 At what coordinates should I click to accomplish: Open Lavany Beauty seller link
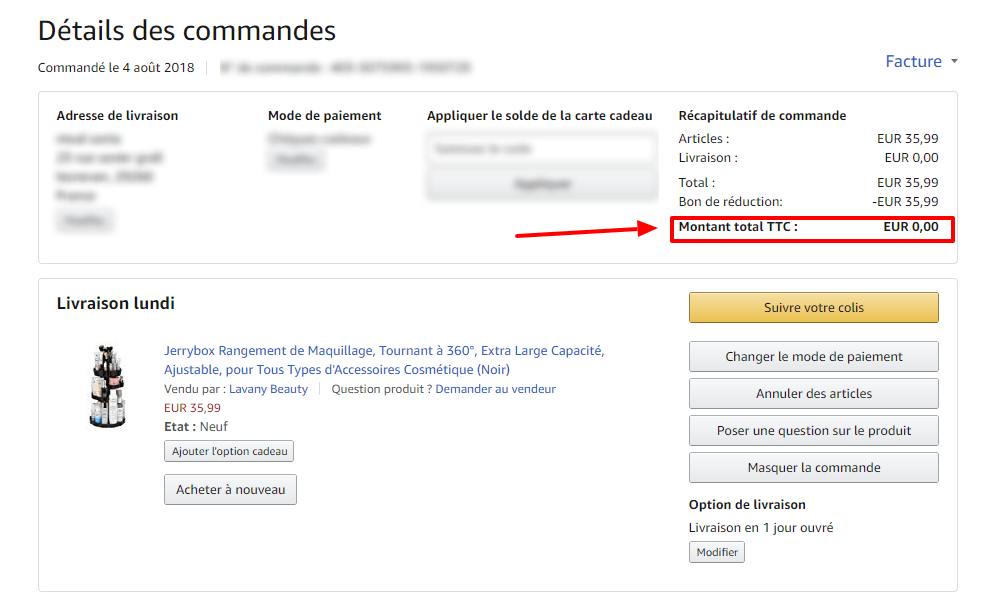point(268,389)
